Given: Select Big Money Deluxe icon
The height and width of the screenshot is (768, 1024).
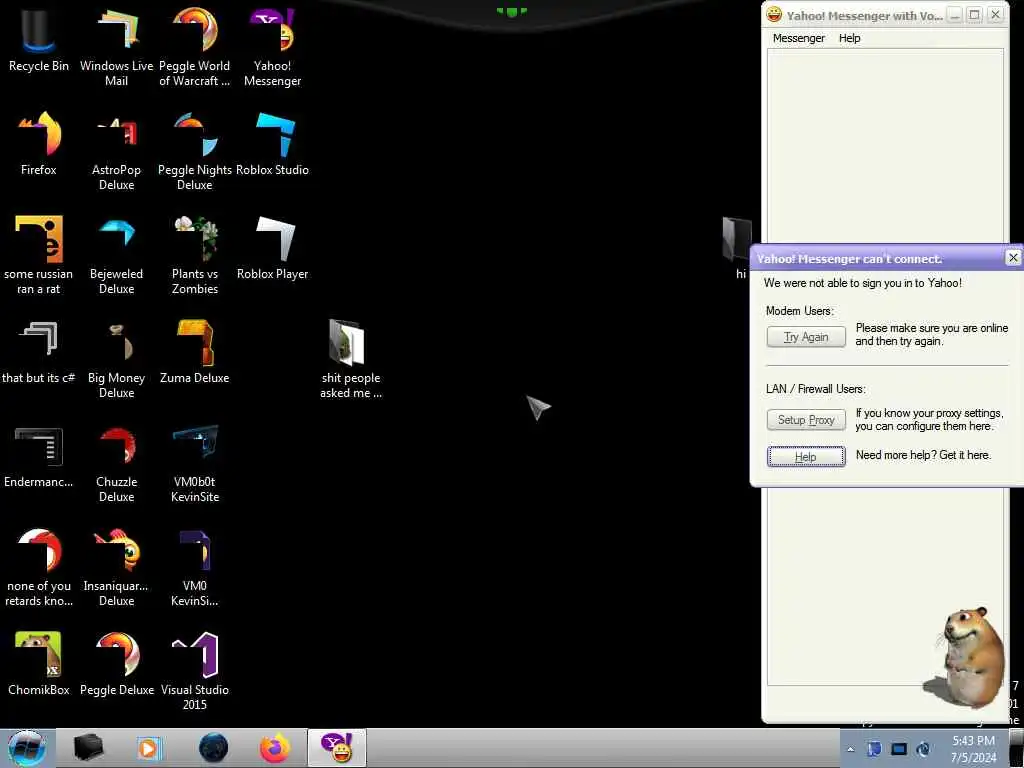Looking at the screenshot, I should [116, 359].
